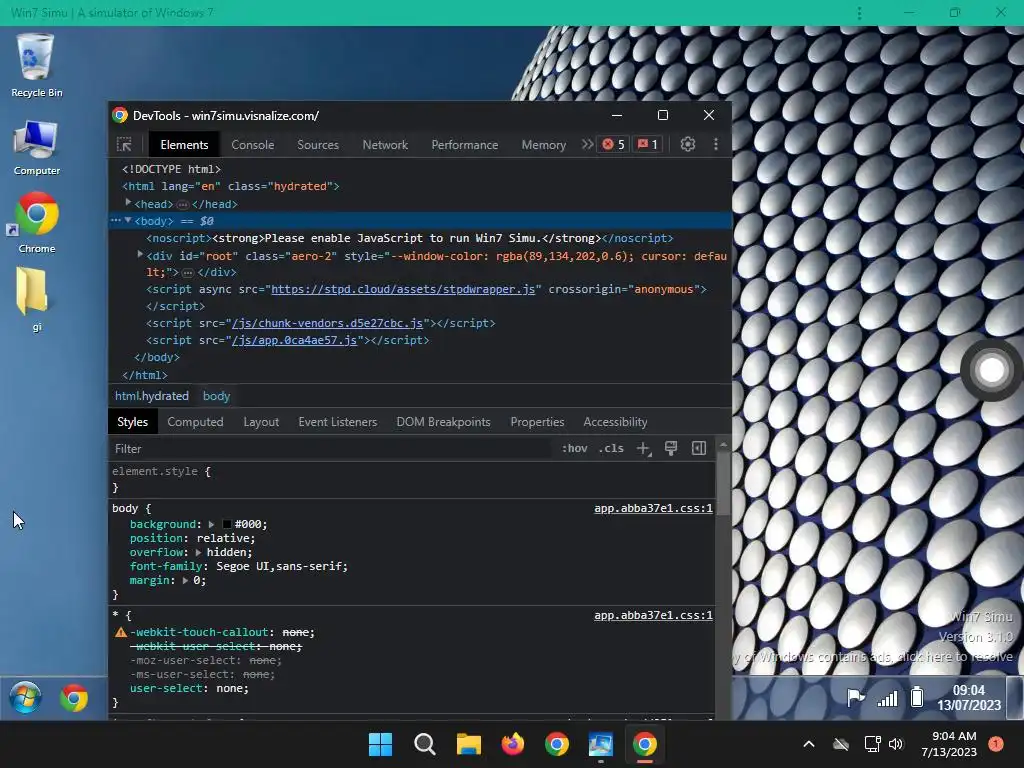Click the Action Center flag tray icon

coord(856,698)
